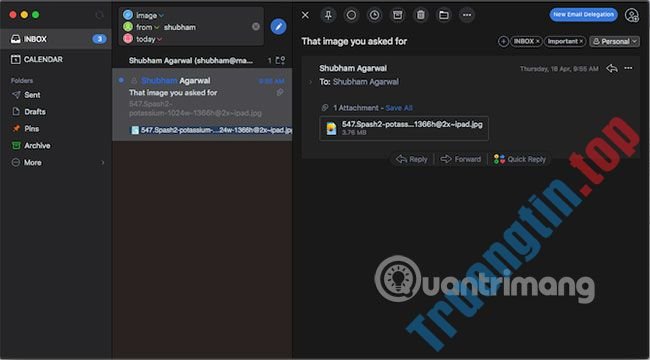Clear the search filters
650x360 pixels.
(x=256, y=27)
